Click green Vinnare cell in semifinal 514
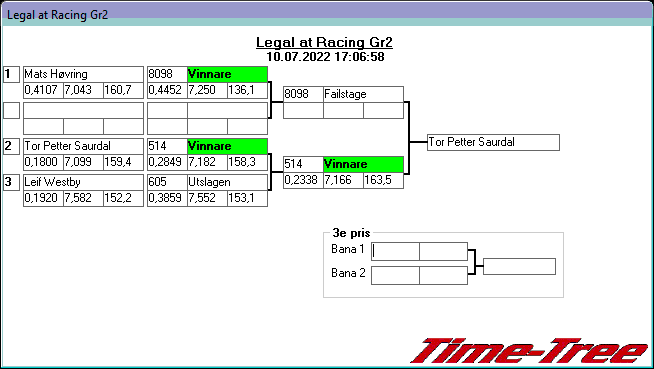The width and height of the screenshot is (654, 369). pos(363,164)
